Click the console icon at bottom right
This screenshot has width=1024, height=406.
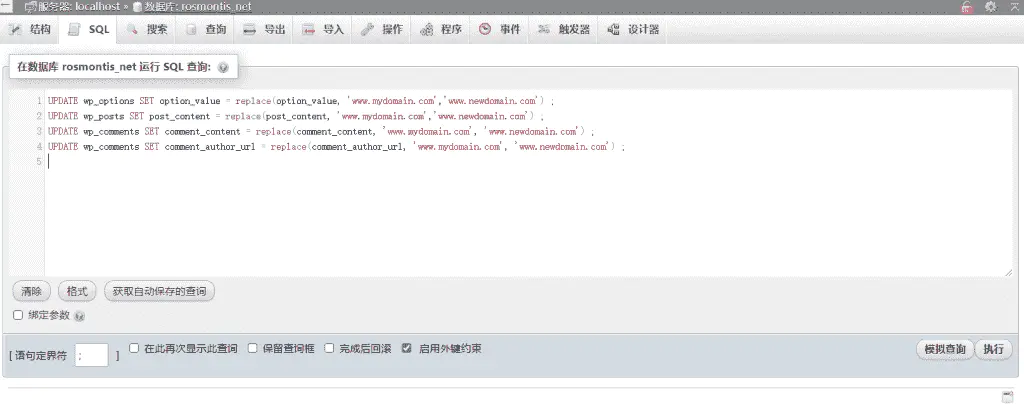[x=1008, y=396]
